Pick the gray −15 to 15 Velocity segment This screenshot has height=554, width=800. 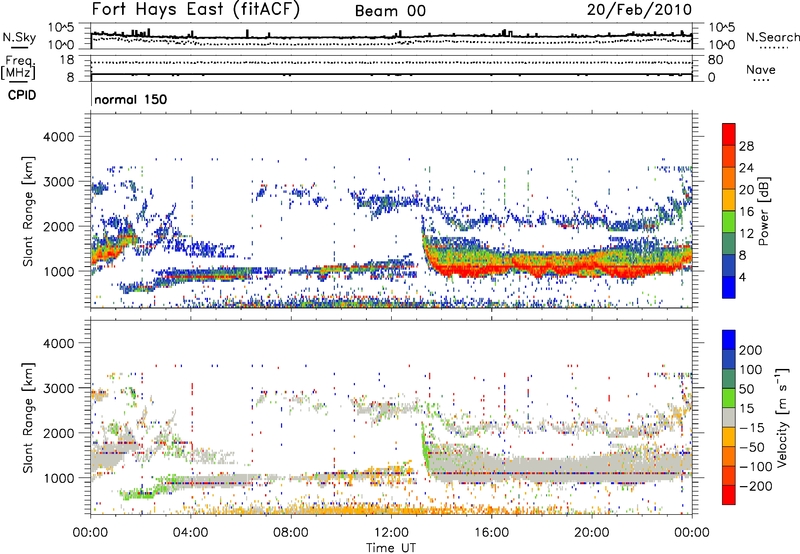729,418
